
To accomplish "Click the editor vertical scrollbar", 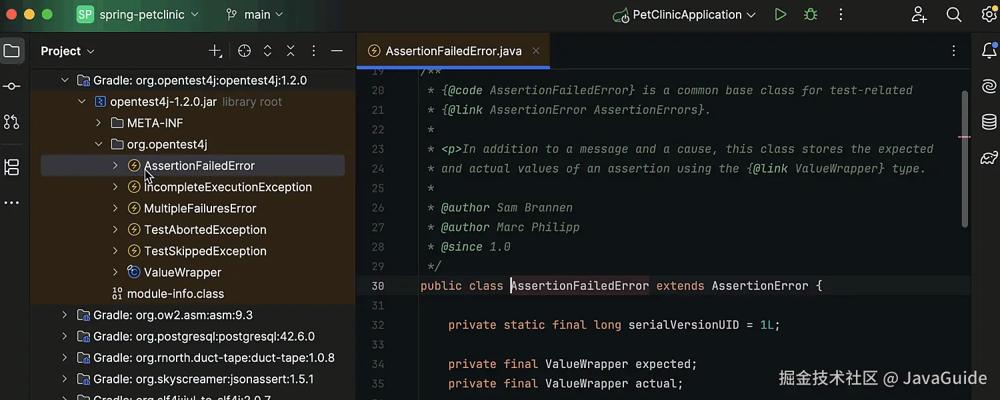I will pyautogui.click(x=965, y=158).
